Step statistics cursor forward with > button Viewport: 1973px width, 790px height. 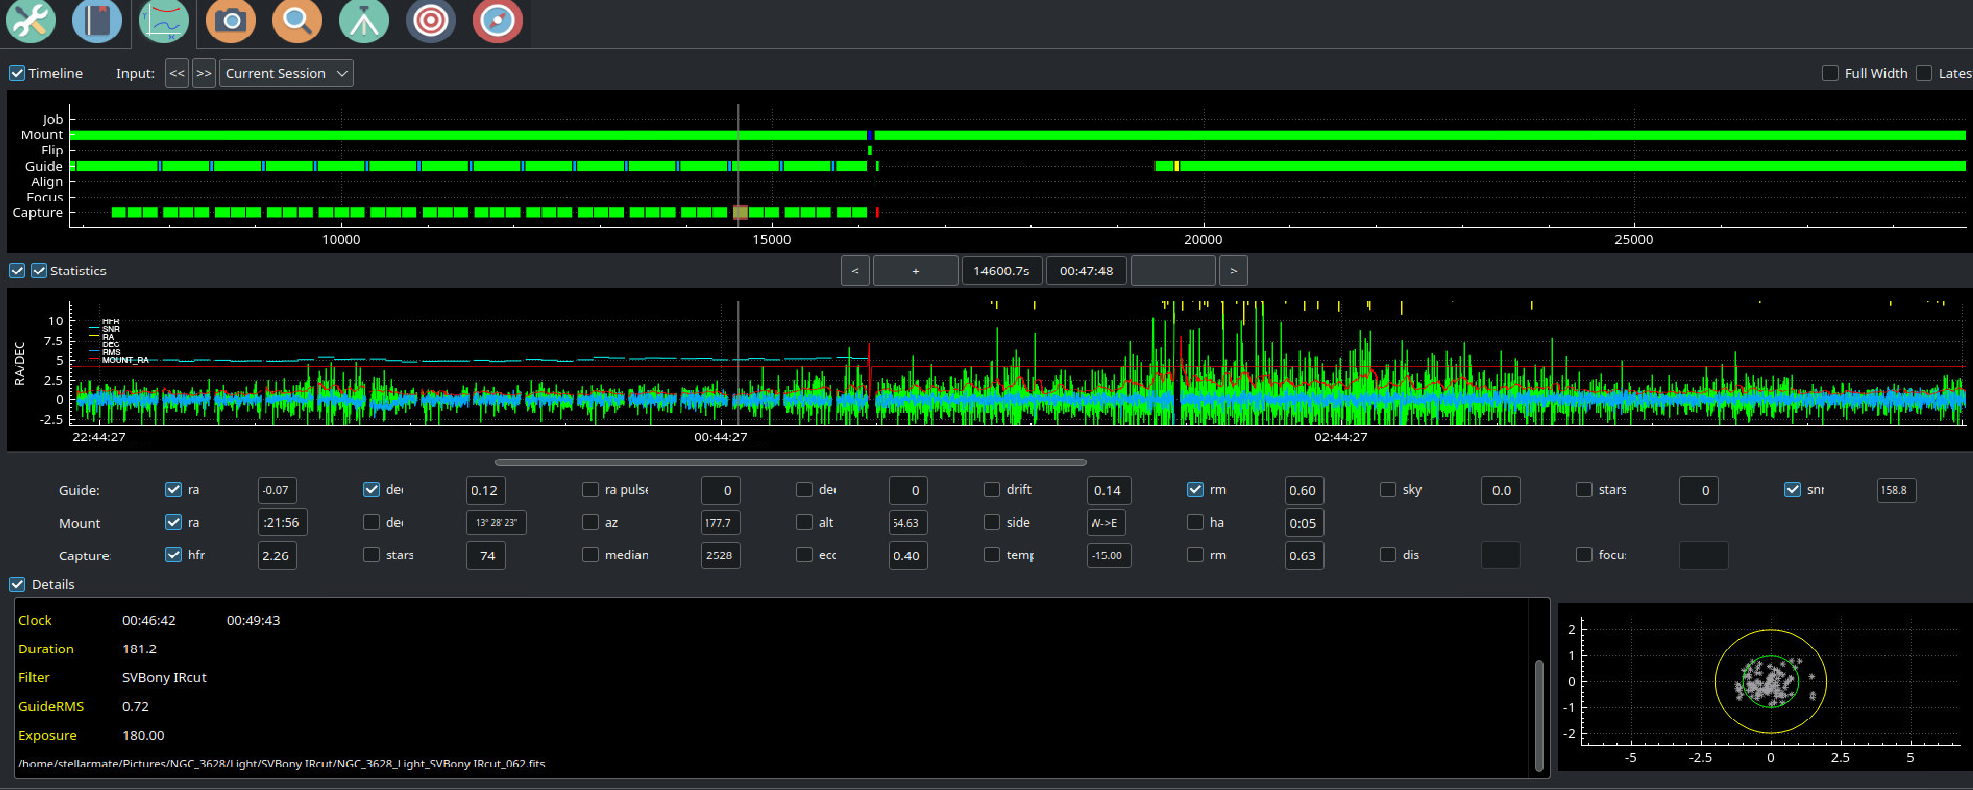pyautogui.click(x=1233, y=271)
